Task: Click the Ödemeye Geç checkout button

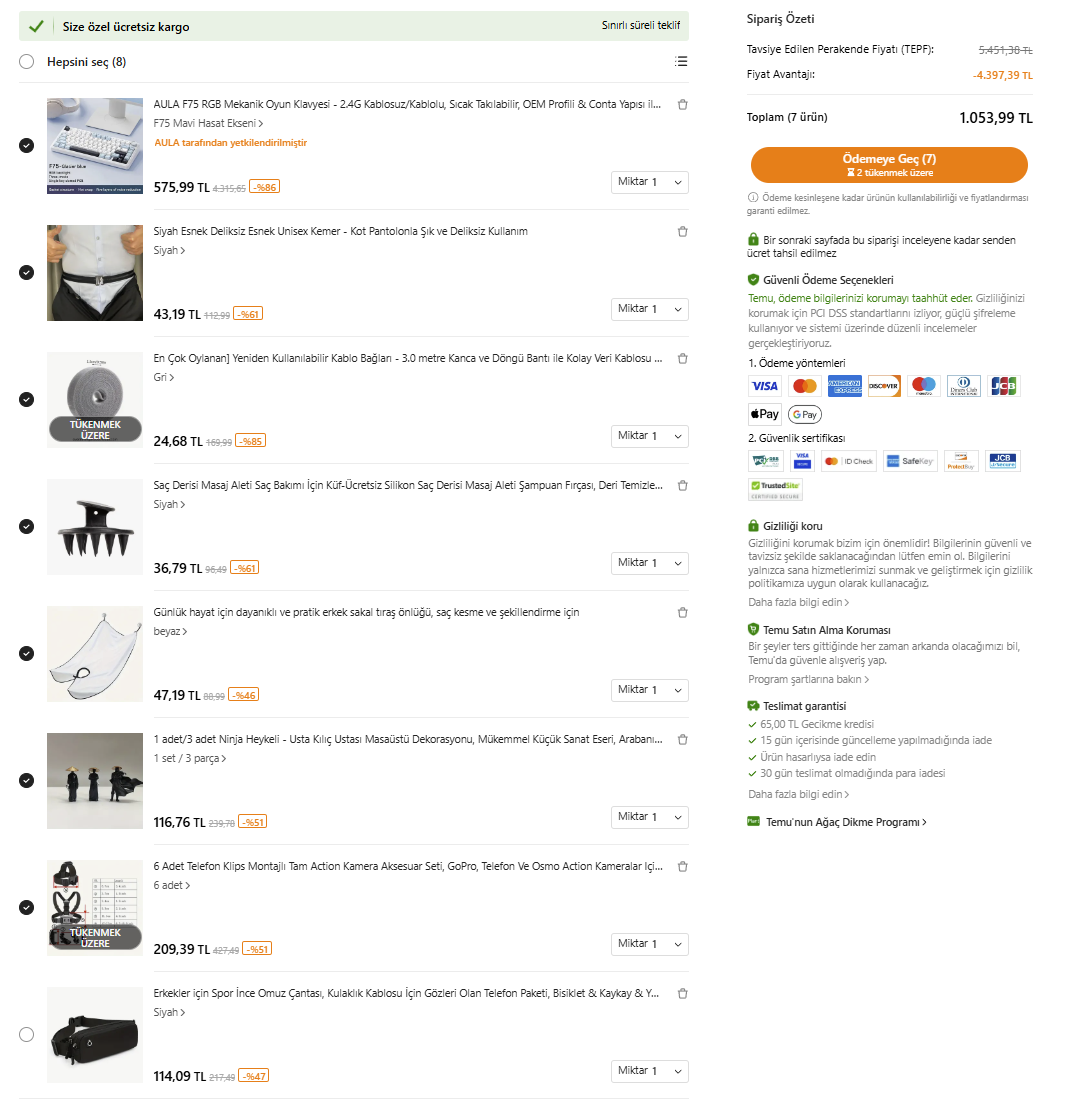Action: tap(889, 165)
